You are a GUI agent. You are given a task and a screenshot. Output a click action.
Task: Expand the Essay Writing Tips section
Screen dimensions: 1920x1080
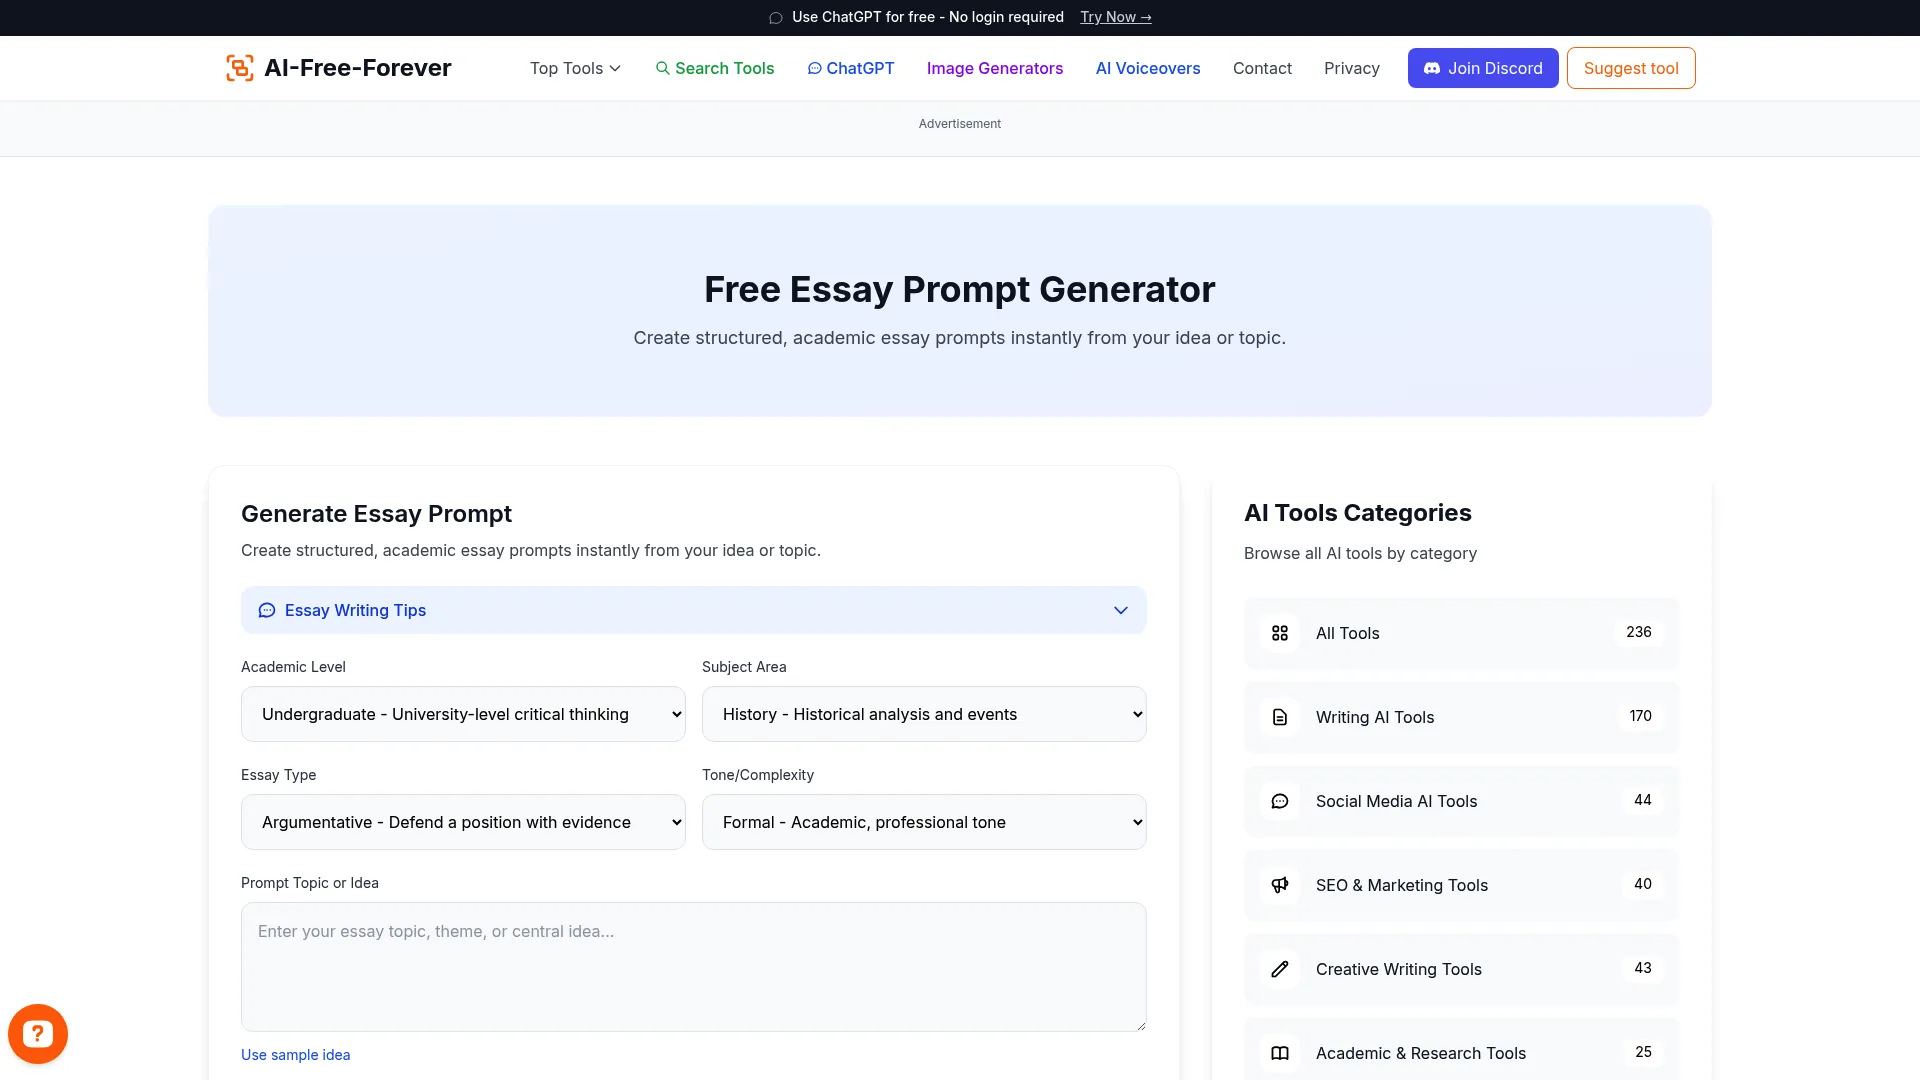(1120, 610)
